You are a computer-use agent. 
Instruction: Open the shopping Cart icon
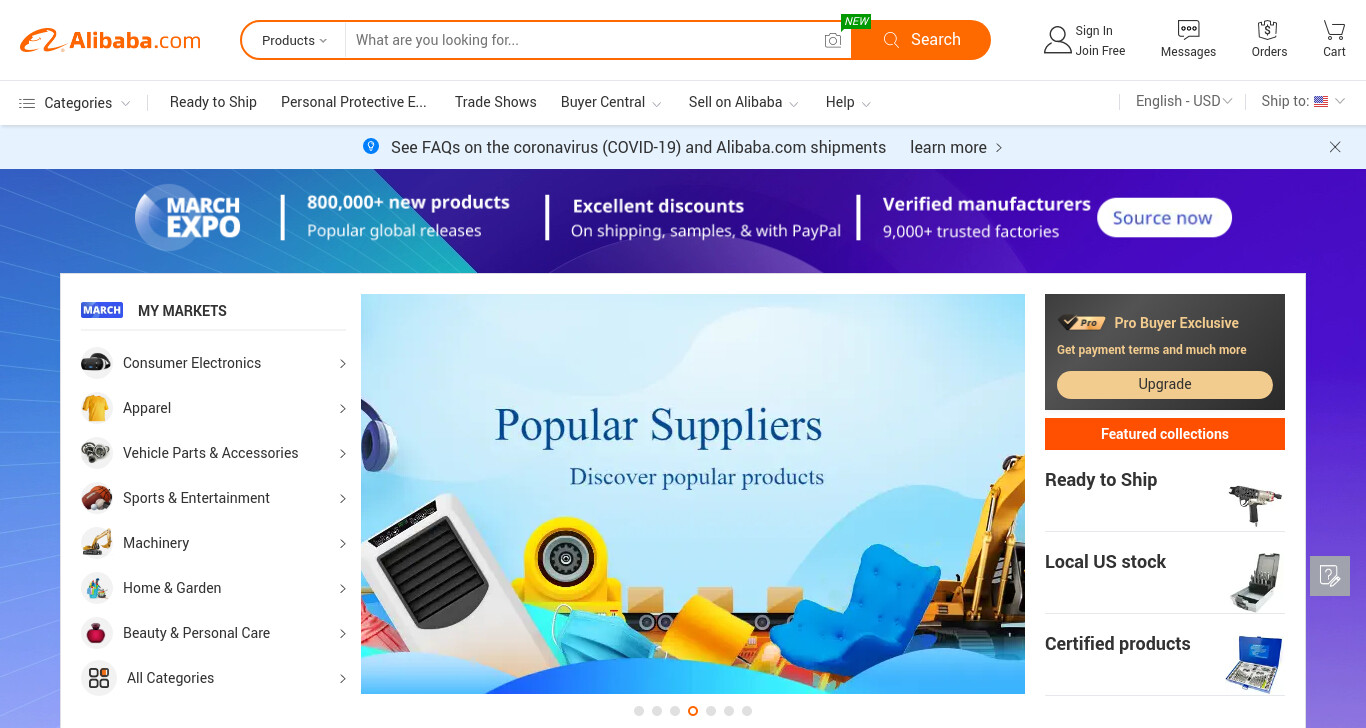point(1334,29)
